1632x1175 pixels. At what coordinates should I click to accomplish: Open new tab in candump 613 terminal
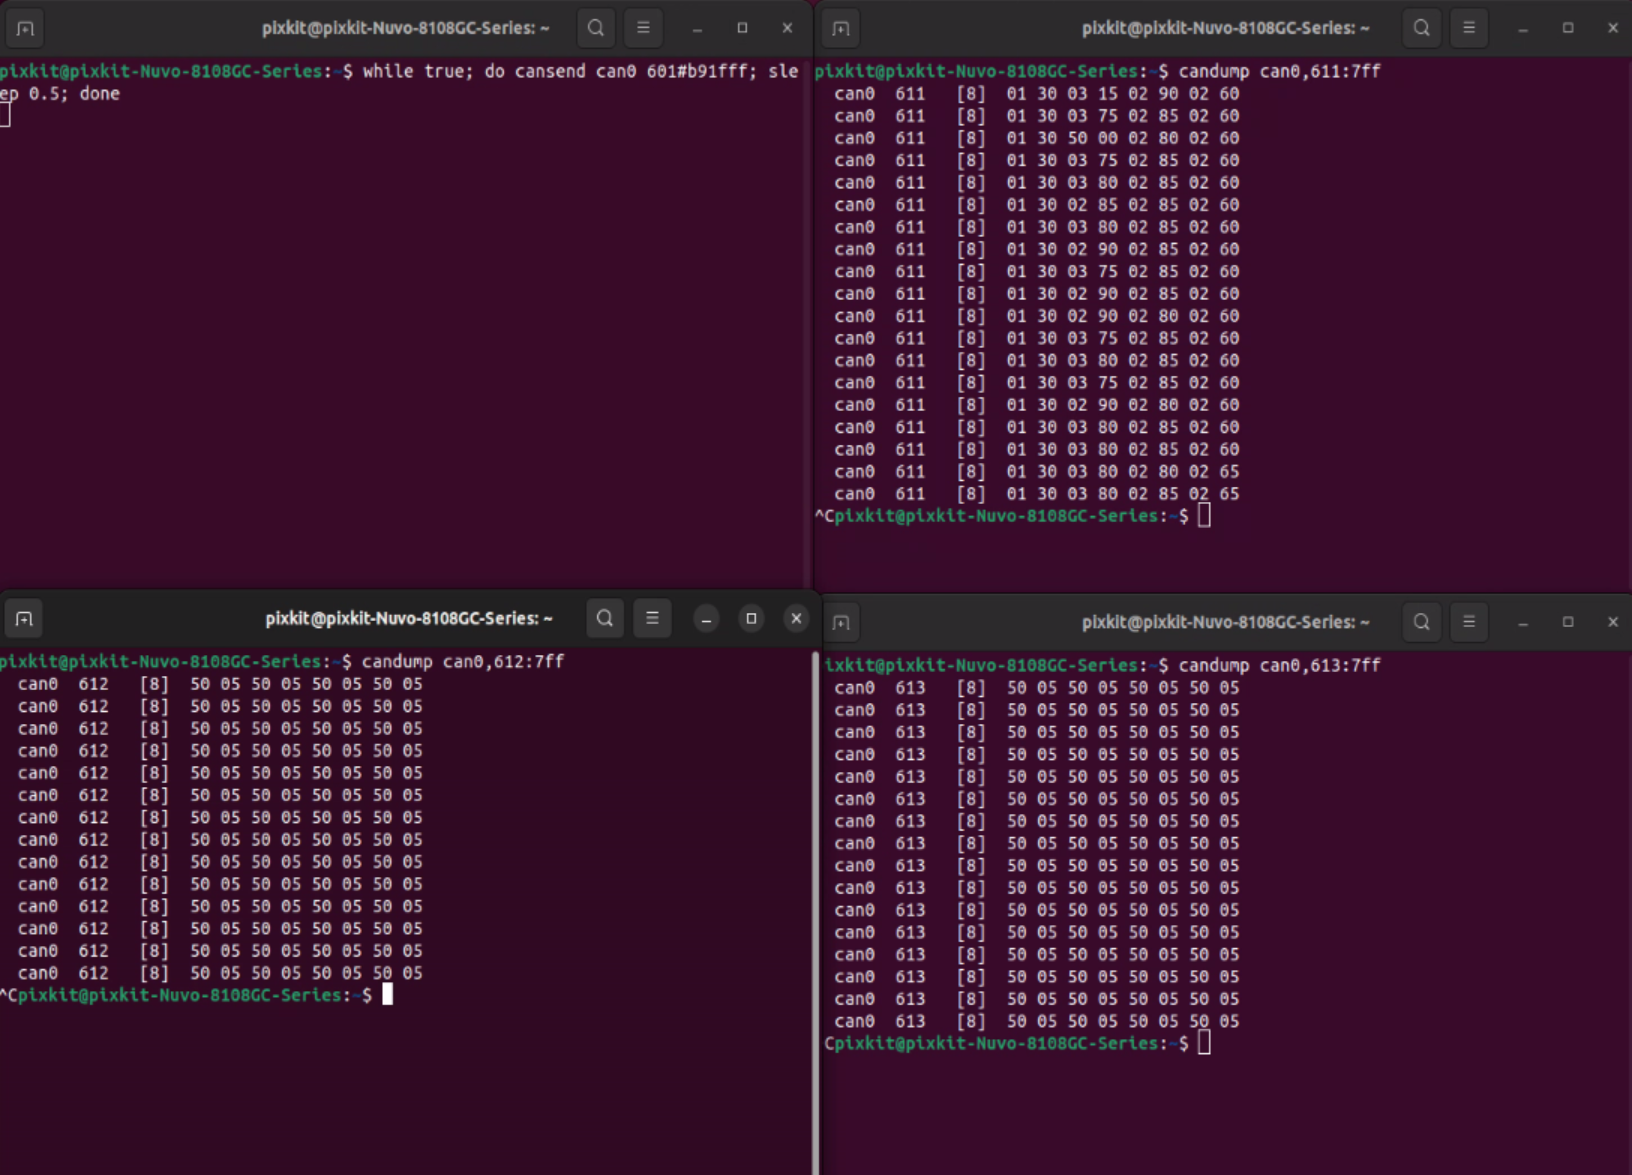(841, 622)
